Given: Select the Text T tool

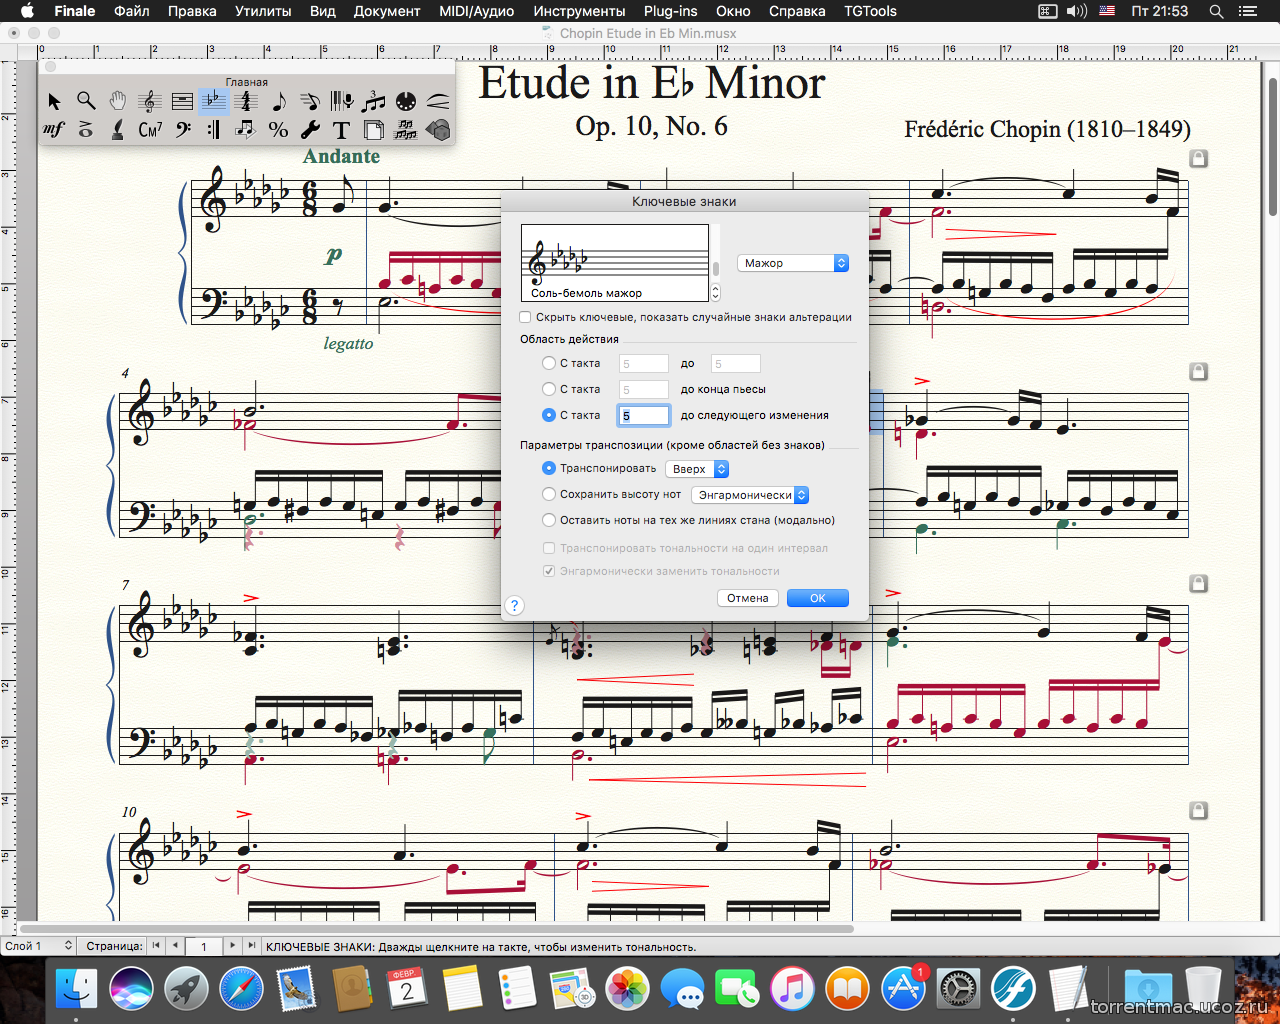Looking at the screenshot, I should click(342, 129).
